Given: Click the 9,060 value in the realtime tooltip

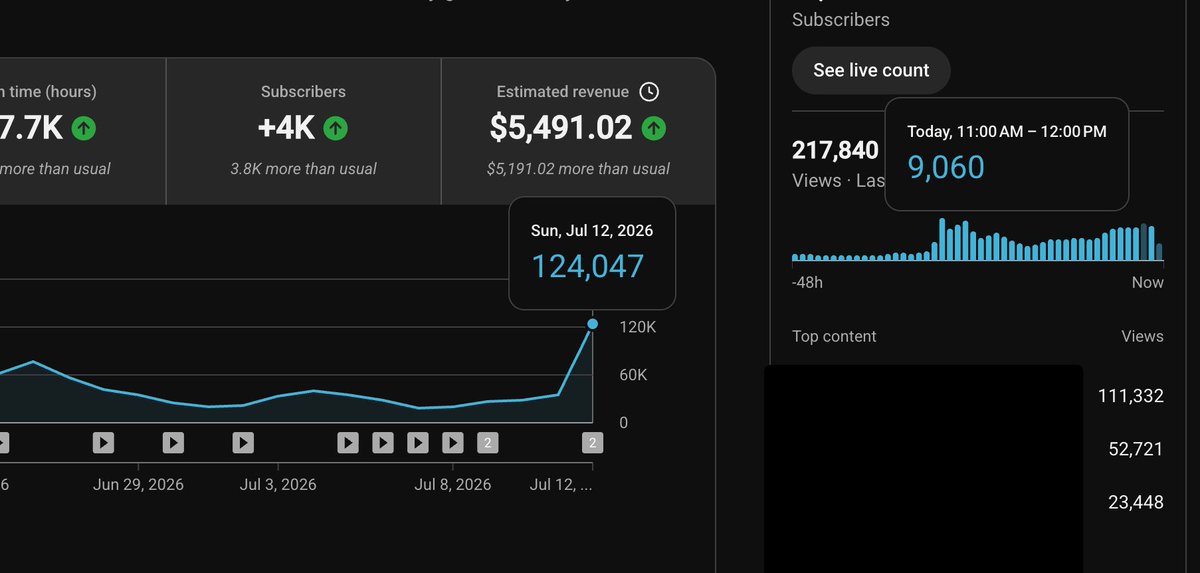Looking at the screenshot, I should 946,167.
